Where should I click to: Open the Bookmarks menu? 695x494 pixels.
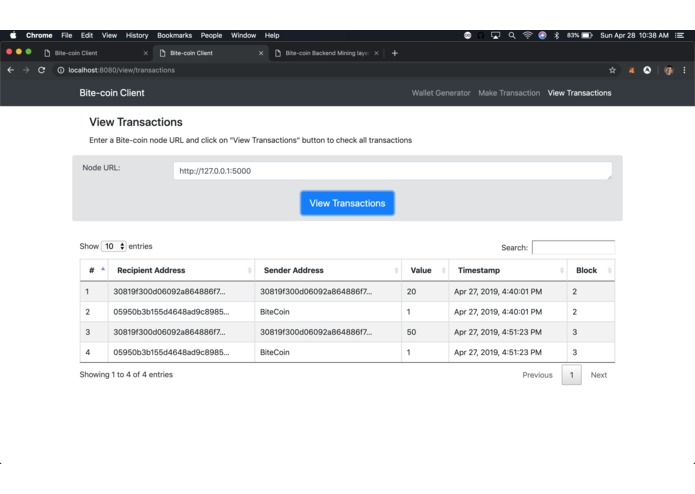point(175,35)
